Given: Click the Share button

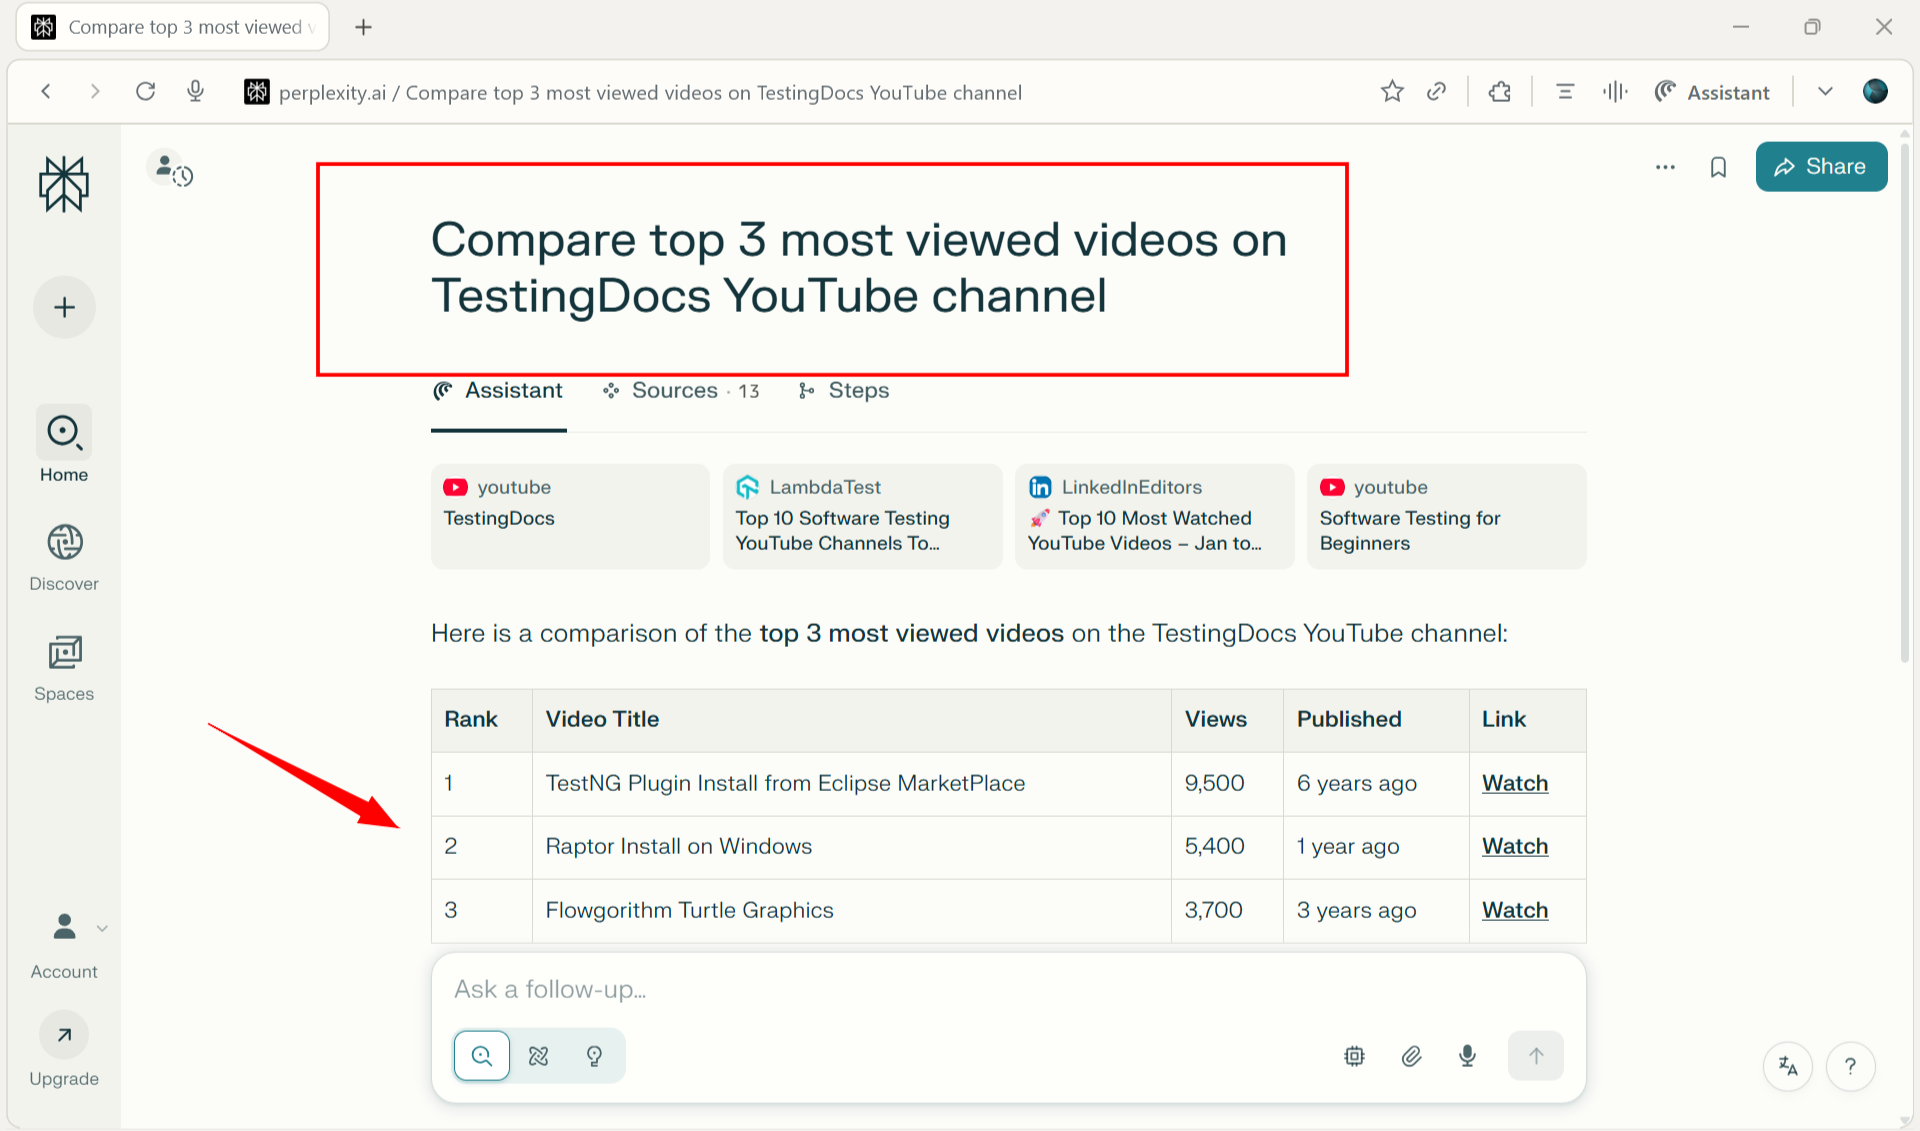Looking at the screenshot, I should click(1821, 167).
